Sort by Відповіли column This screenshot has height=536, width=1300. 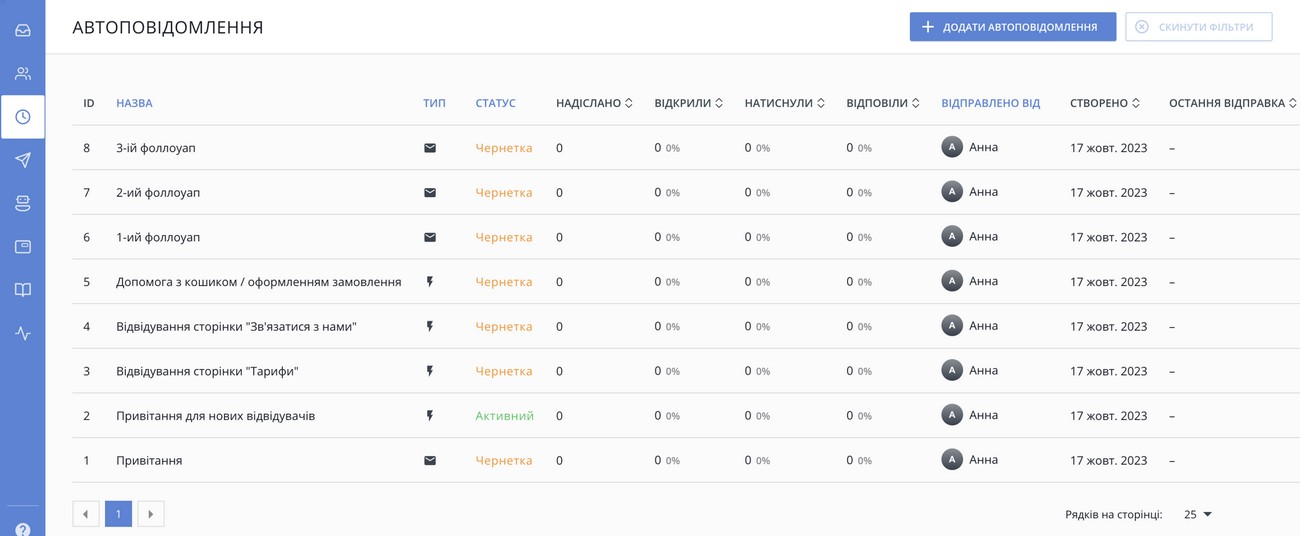click(x=882, y=103)
